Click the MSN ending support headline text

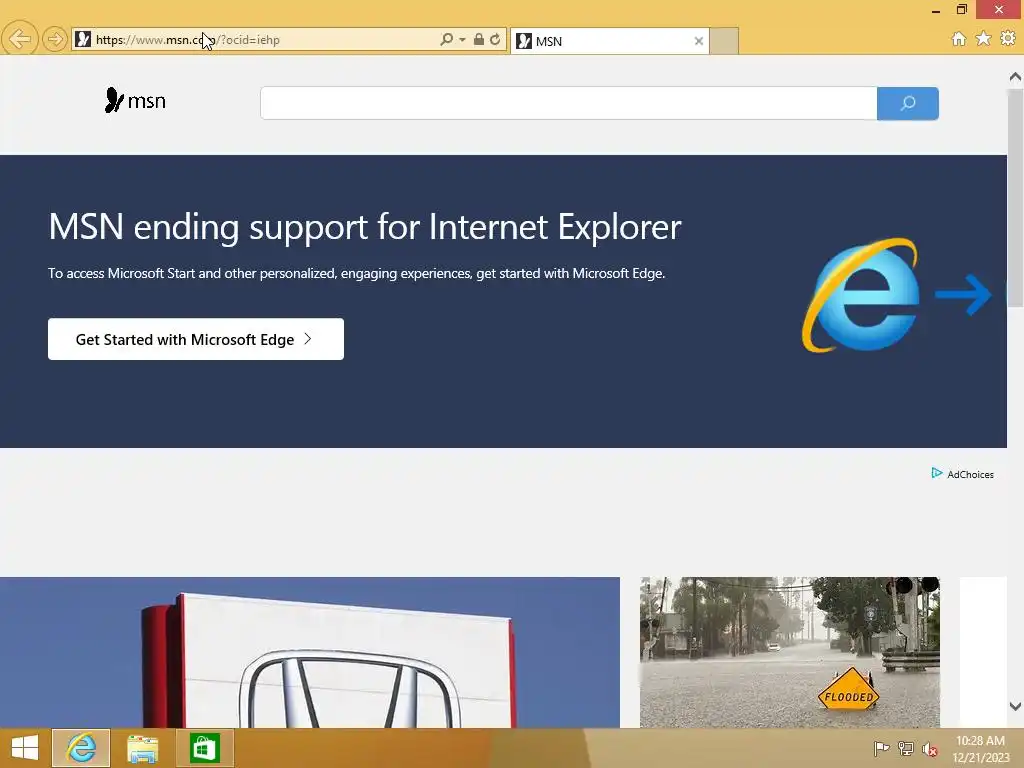point(364,227)
